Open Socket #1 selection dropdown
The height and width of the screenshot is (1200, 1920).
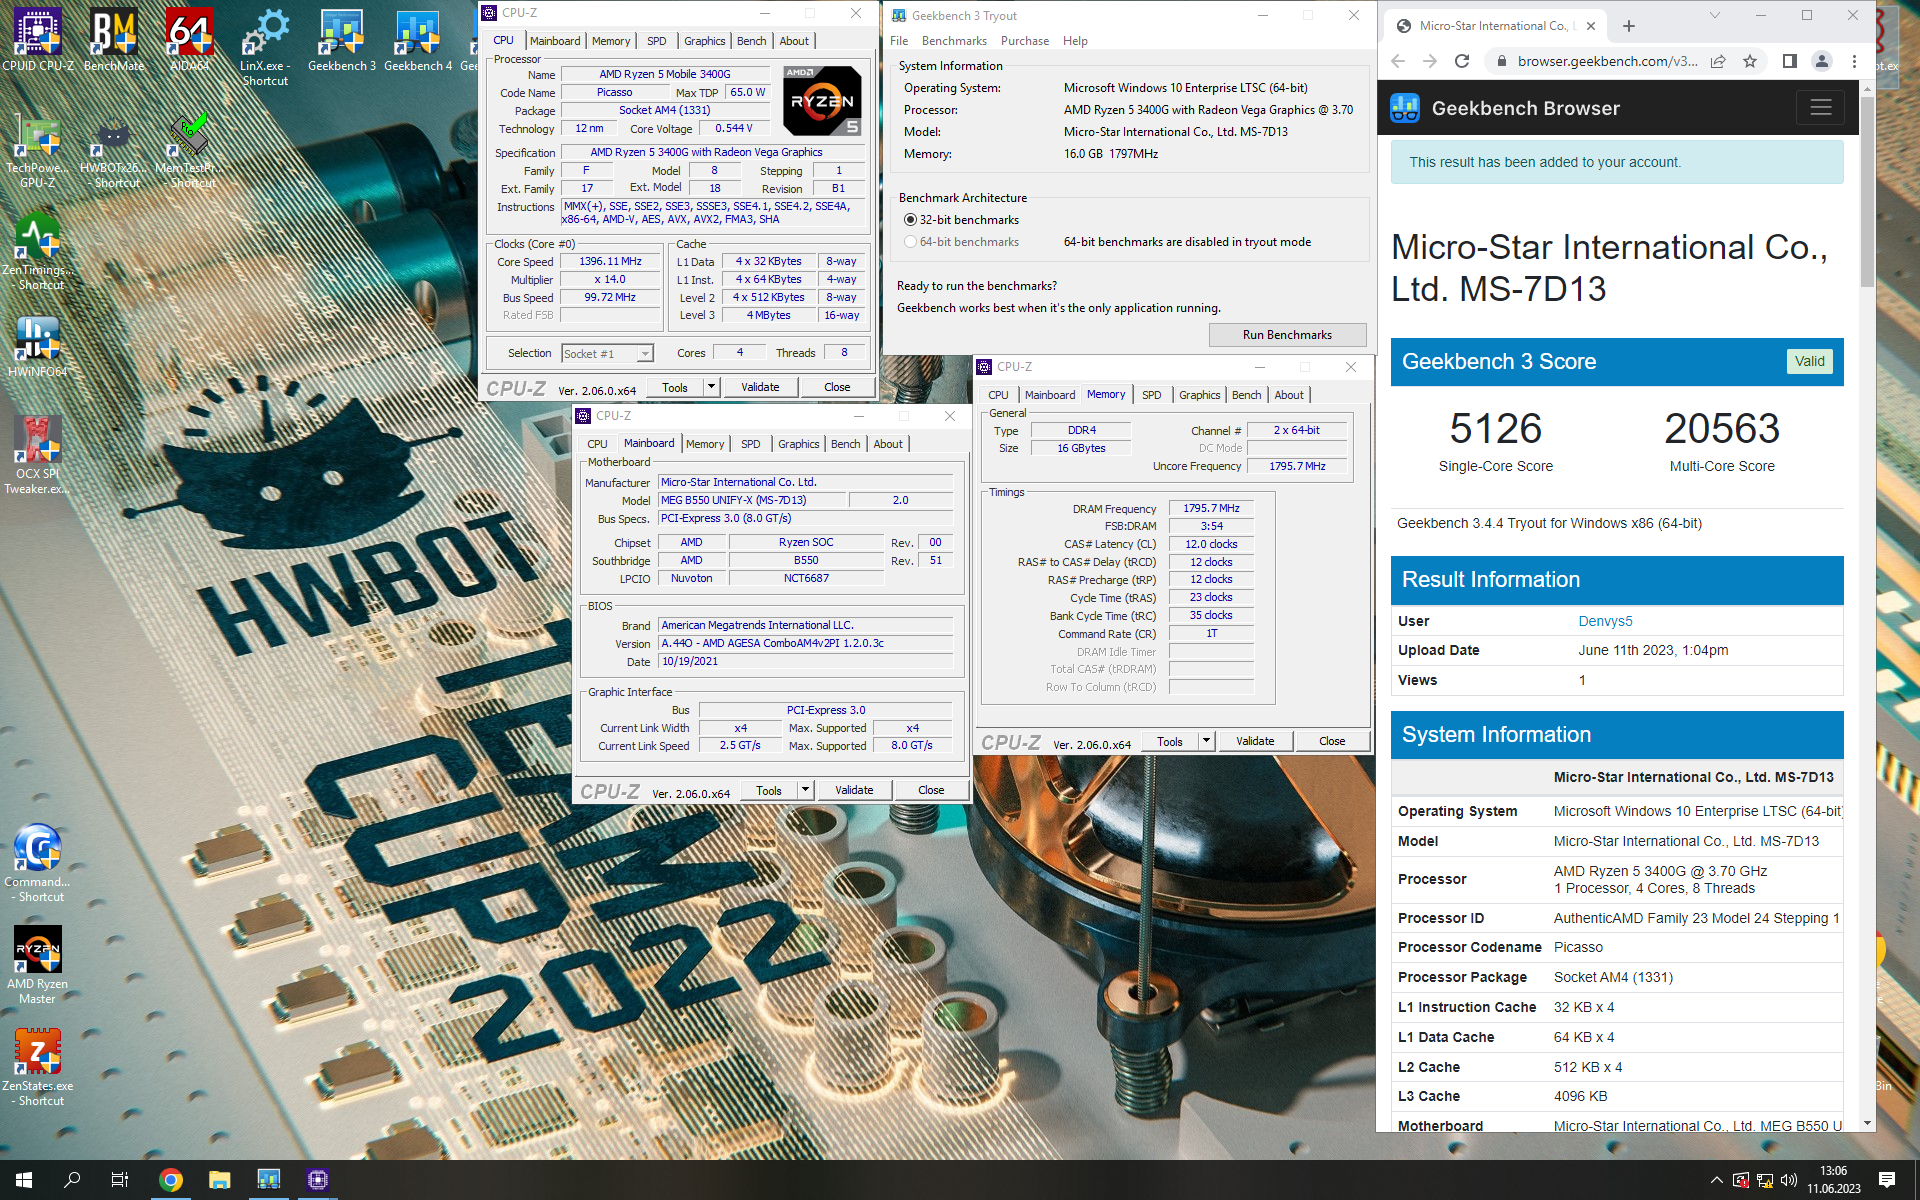click(607, 353)
